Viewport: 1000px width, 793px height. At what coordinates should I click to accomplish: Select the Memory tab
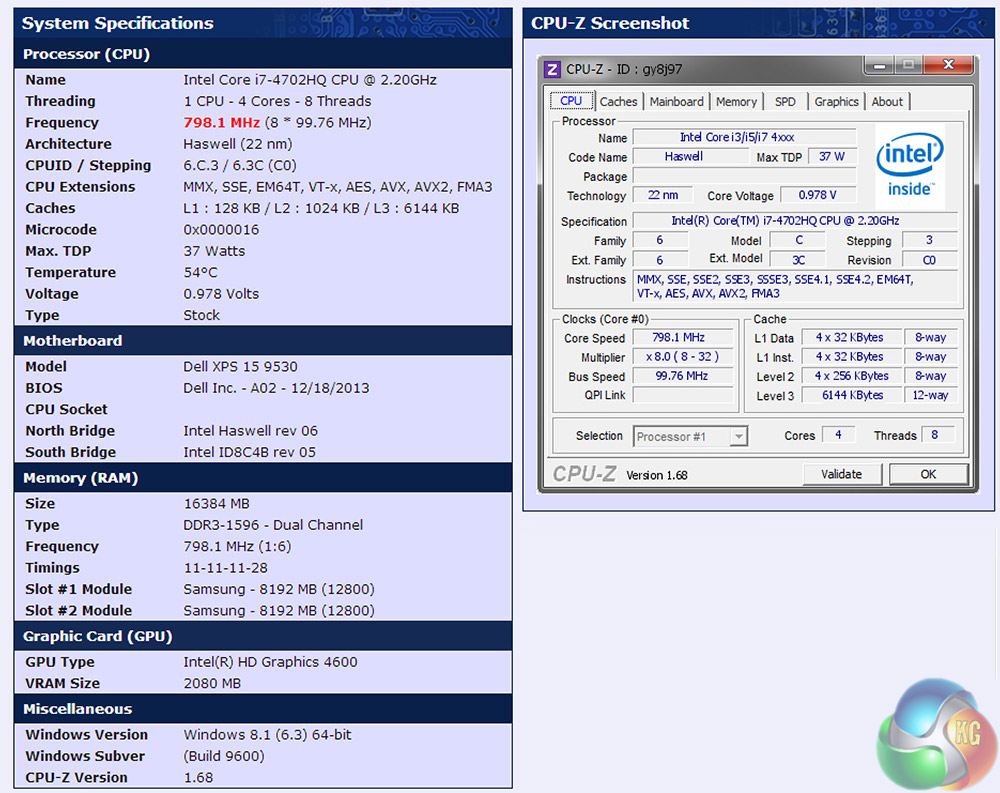click(736, 101)
